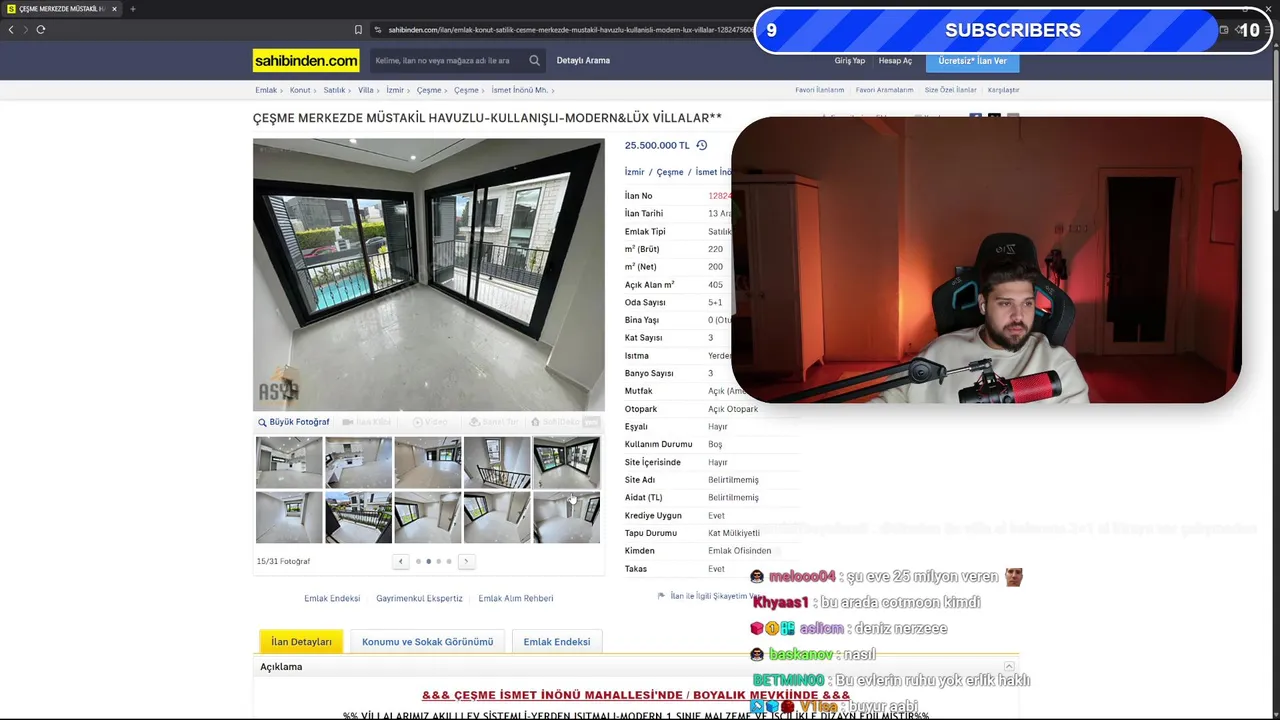Image resolution: width=1280 pixels, height=720 pixels.
Task: Open Favori İlanlarım in the header
Action: pos(820,90)
